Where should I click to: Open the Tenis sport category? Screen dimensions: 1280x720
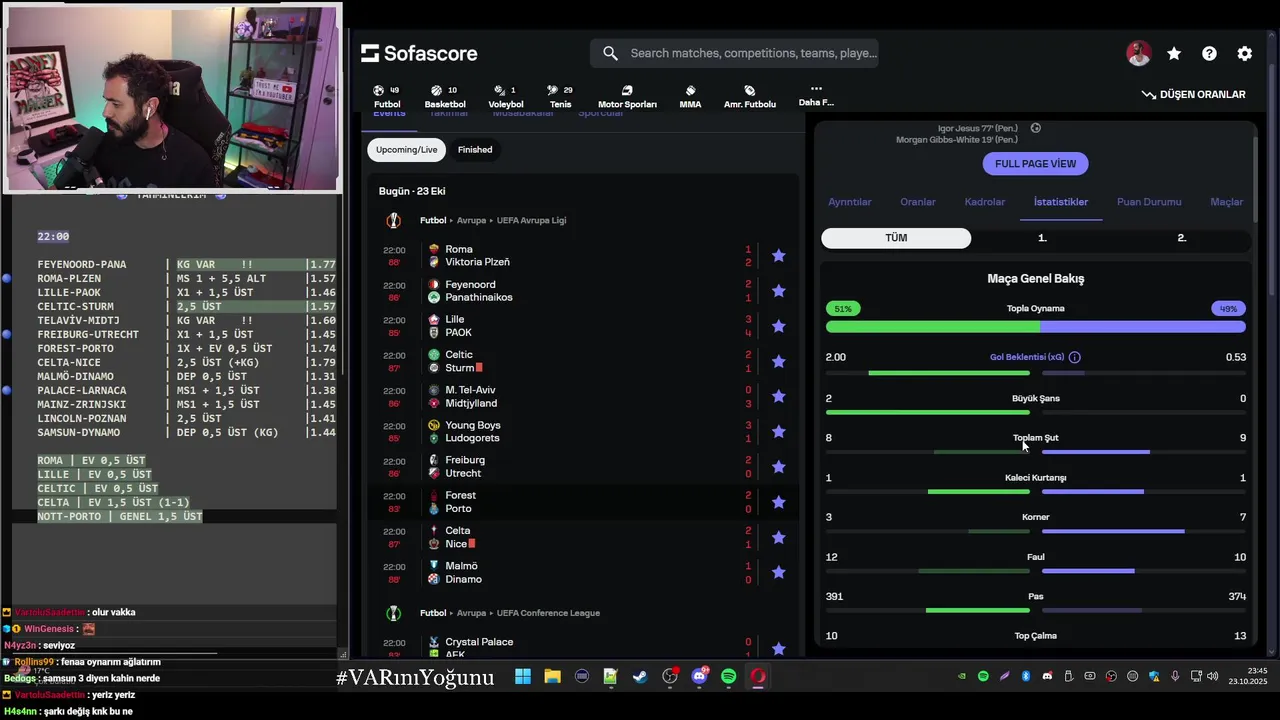[560, 97]
